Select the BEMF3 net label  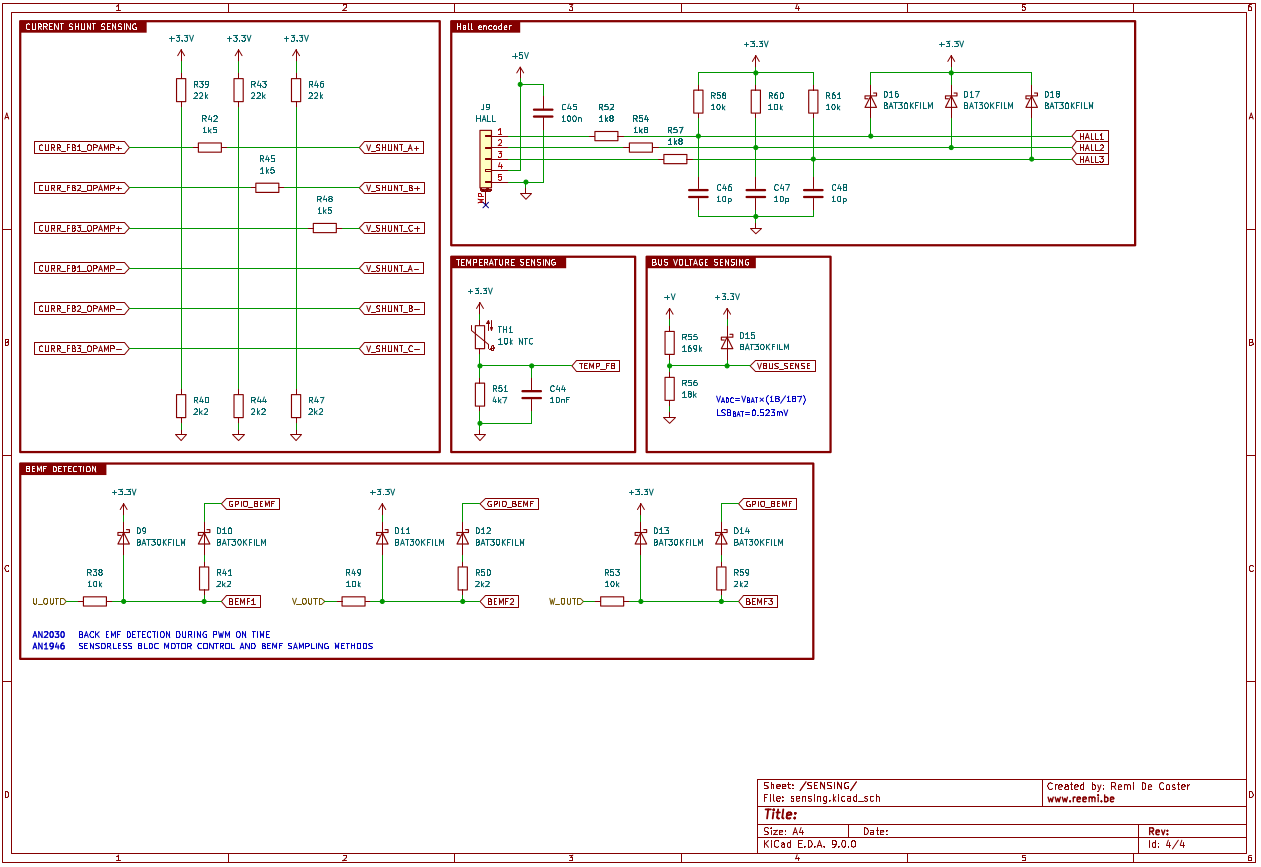coord(759,602)
